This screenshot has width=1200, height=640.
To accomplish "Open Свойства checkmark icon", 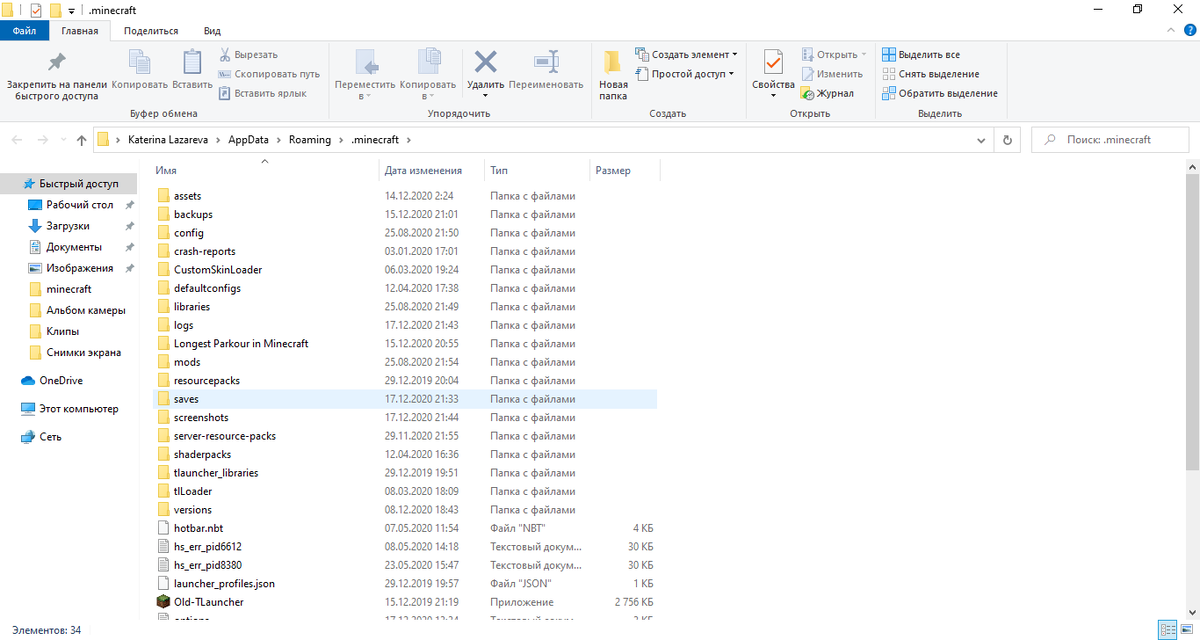I will pos(773,62).
